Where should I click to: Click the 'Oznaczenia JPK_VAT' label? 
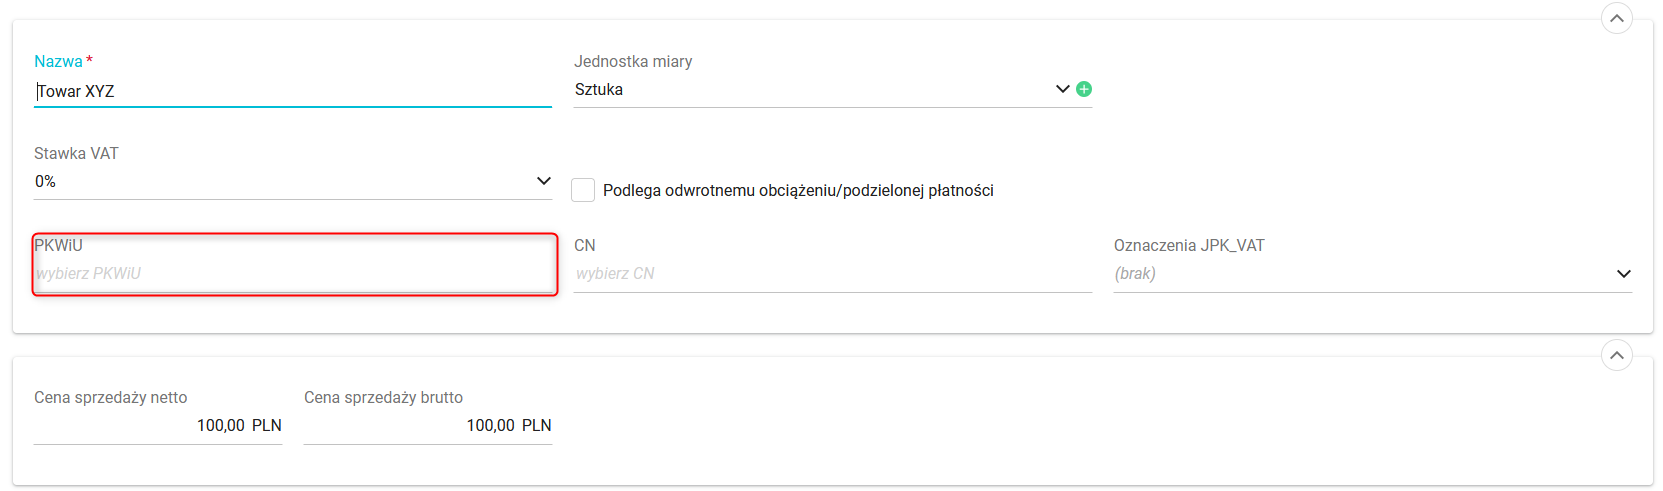(1188, 245)
